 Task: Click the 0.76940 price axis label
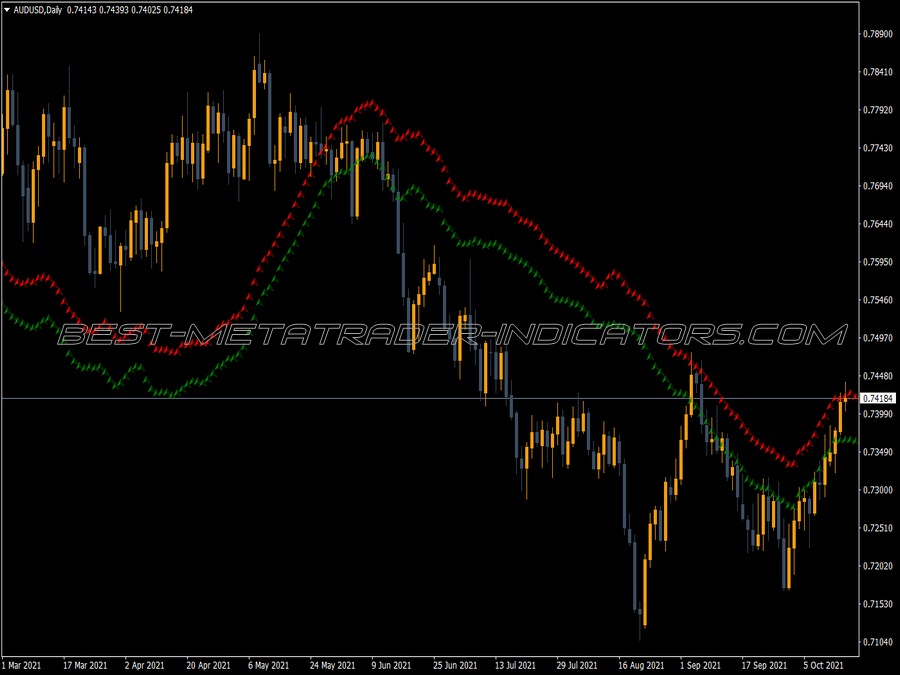[878, 186]
